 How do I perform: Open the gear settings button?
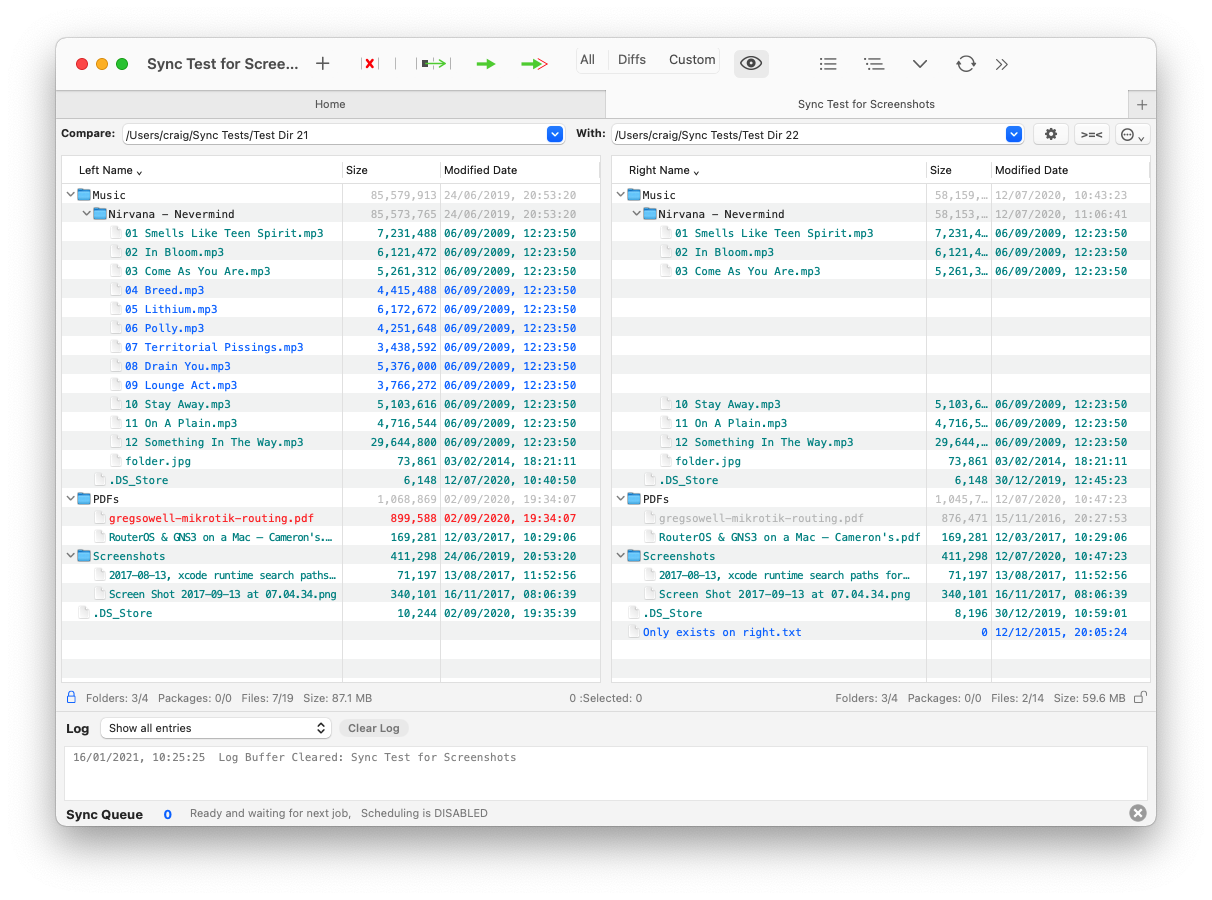point(1050,134)
